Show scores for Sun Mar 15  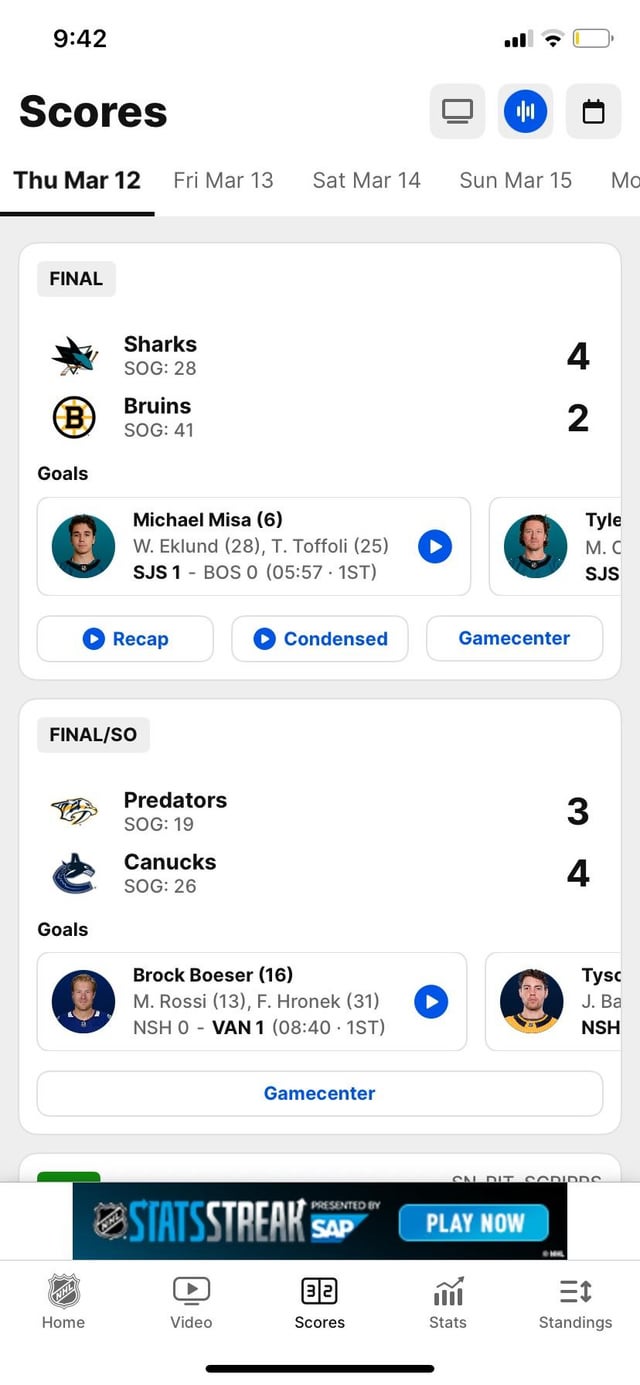515,180
